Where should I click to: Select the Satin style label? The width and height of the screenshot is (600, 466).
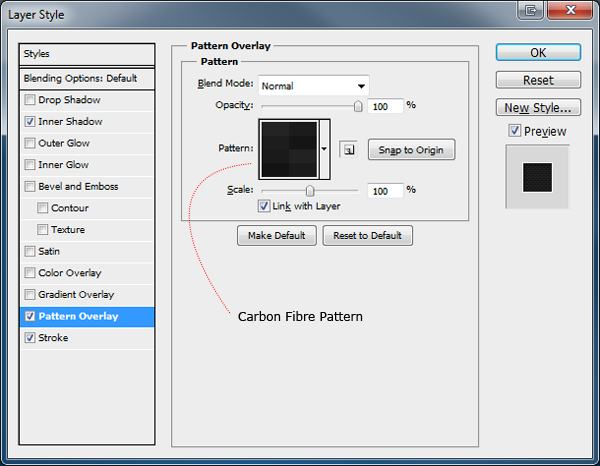point(49,251)
